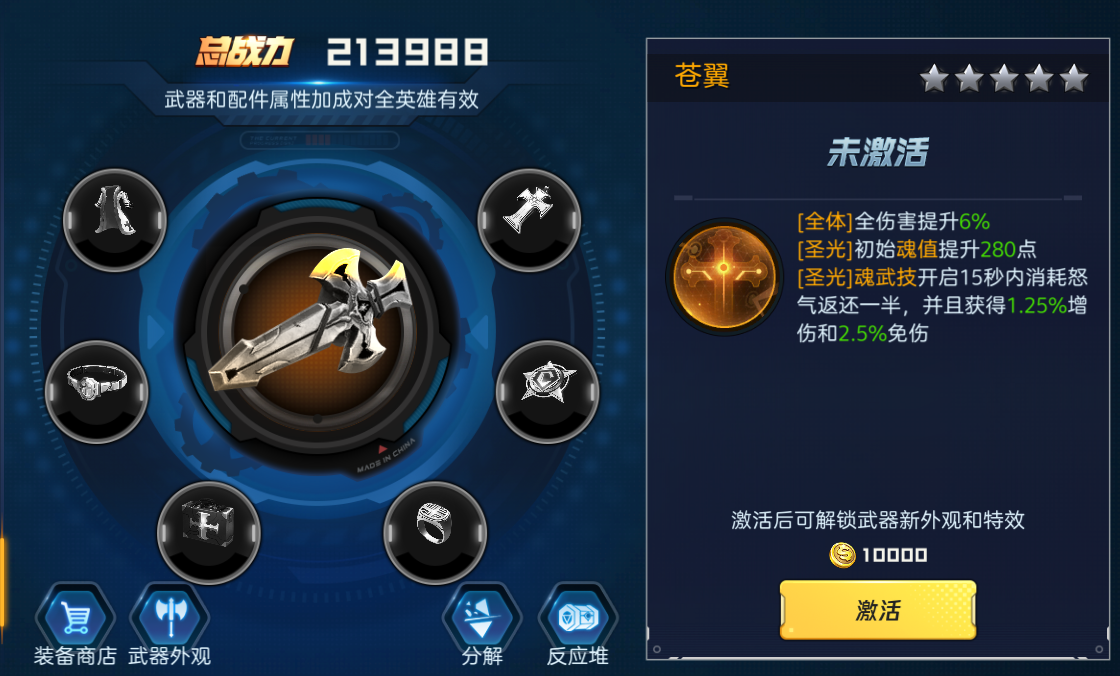1120x676 pixels.
Task: Click the 未激活 status label
Action: (878, 152)
